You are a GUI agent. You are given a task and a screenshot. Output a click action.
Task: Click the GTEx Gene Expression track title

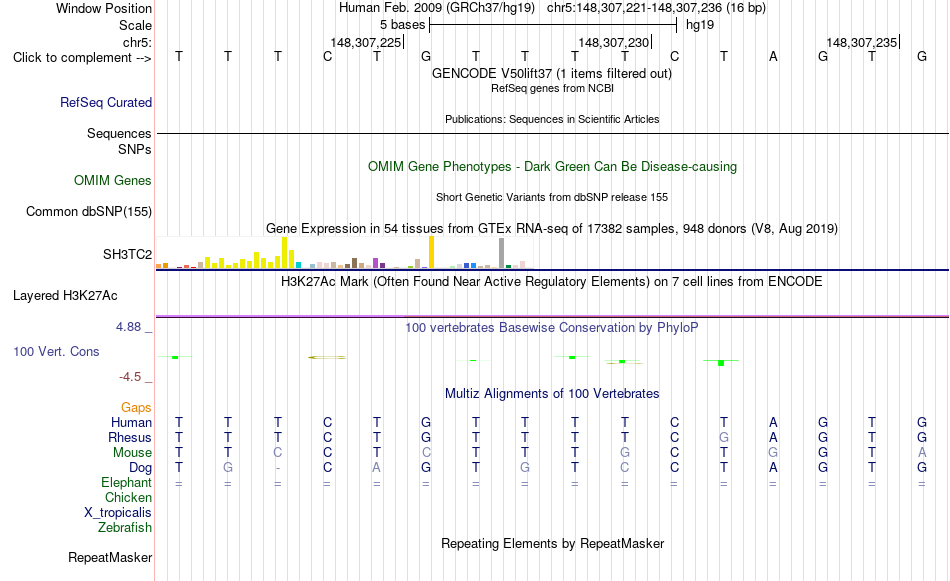tap(552, 228)
